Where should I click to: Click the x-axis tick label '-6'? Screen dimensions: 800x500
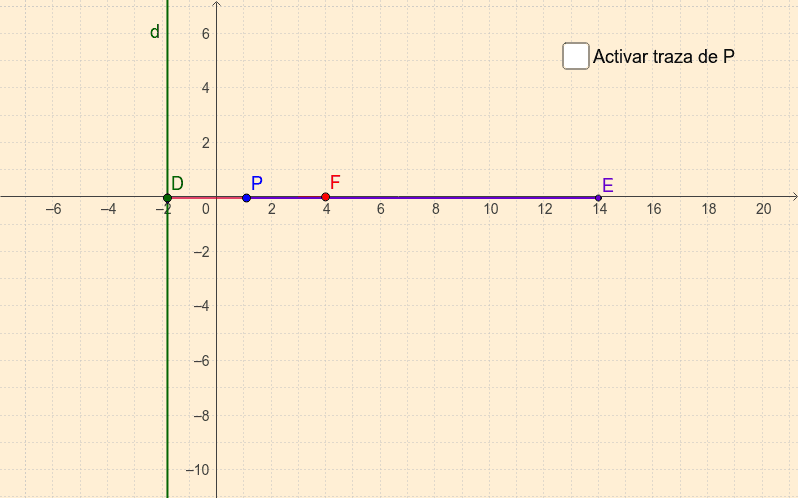click(x=54, y=209)
